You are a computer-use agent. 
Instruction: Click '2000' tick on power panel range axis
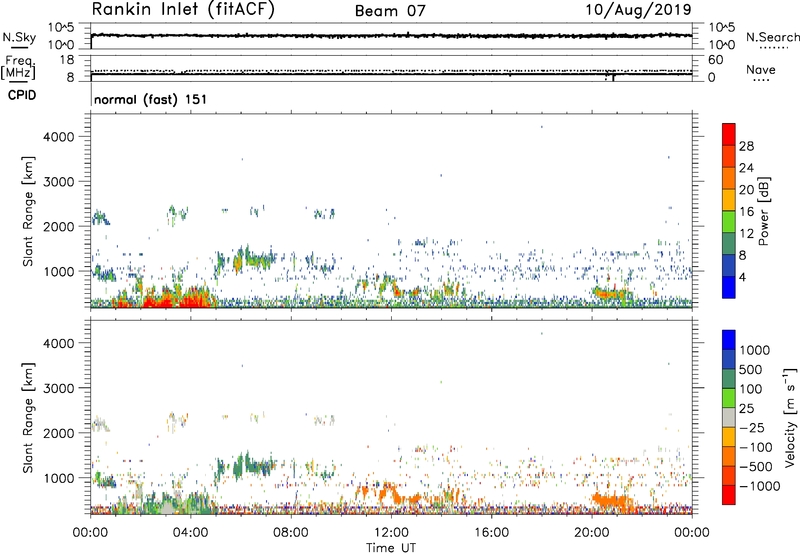59,226
